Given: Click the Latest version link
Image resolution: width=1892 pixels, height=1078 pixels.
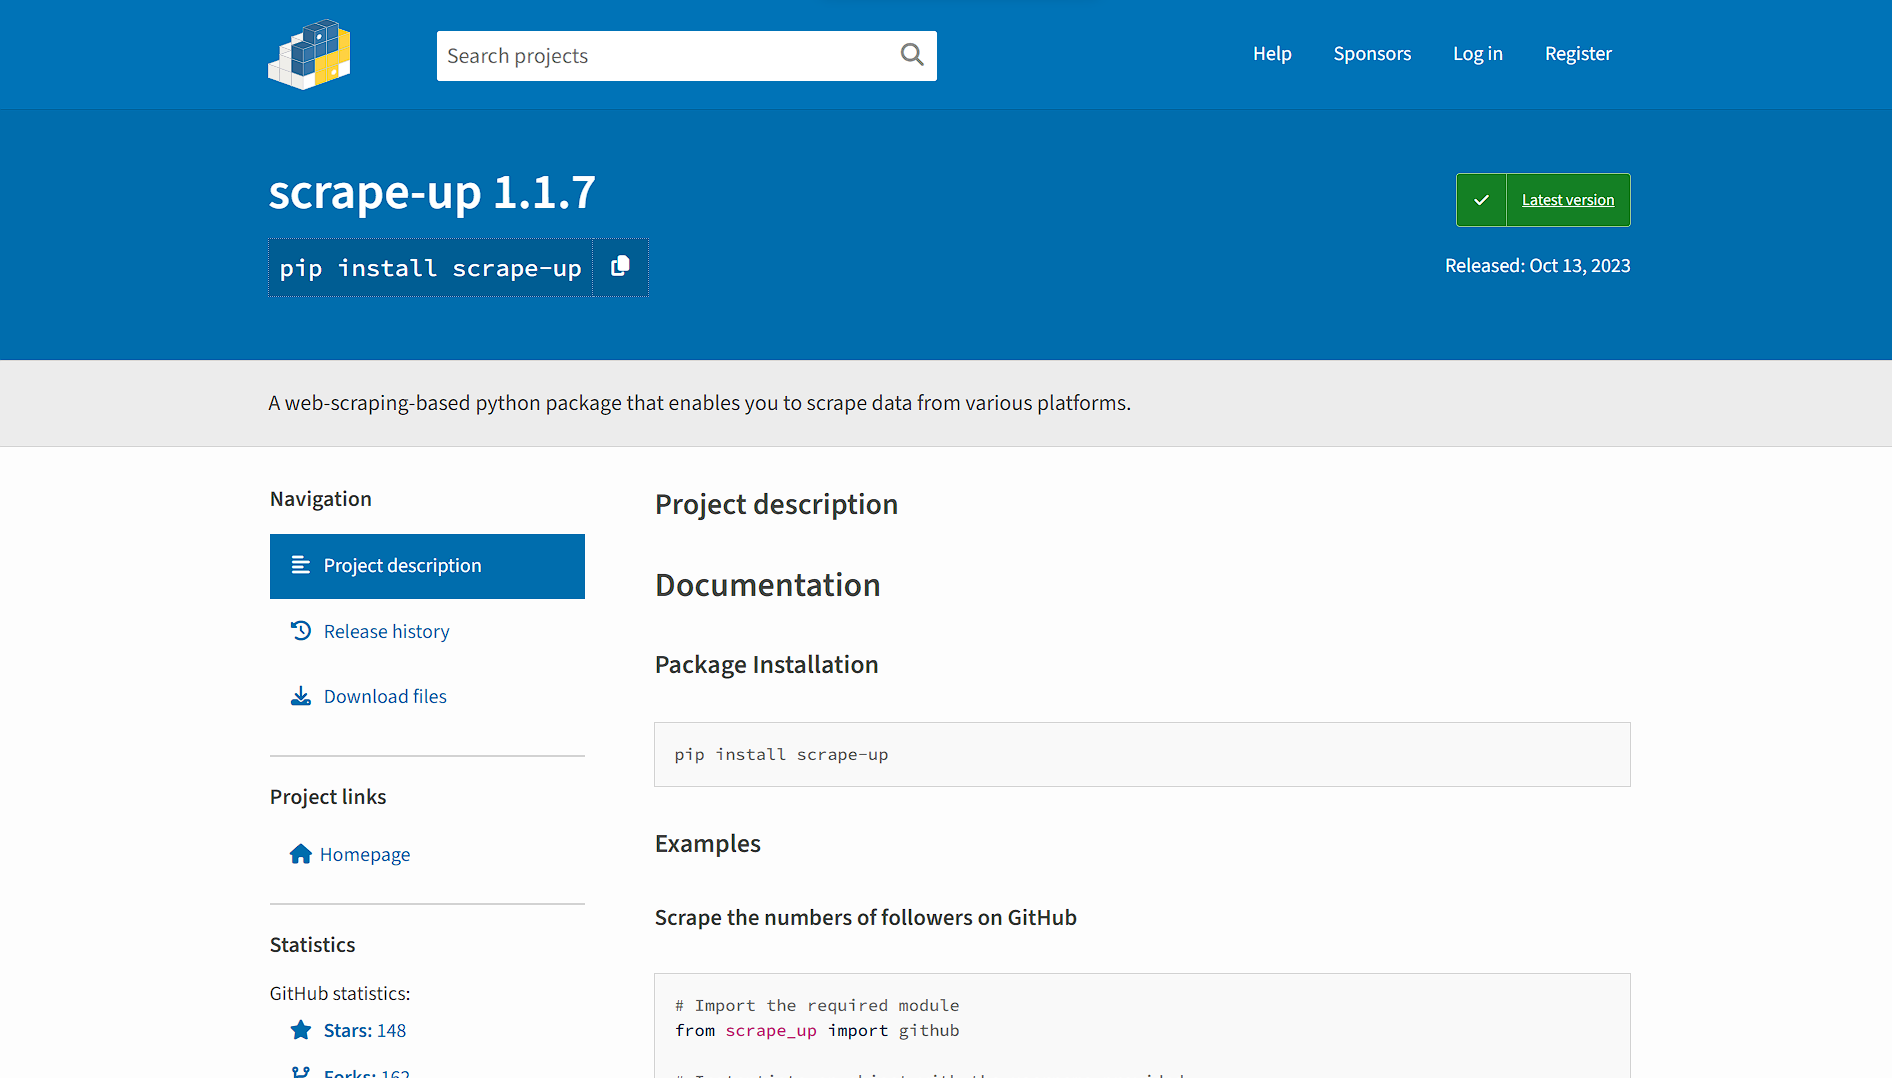Looking at the screenshot, I should [x=1567, y=200].
